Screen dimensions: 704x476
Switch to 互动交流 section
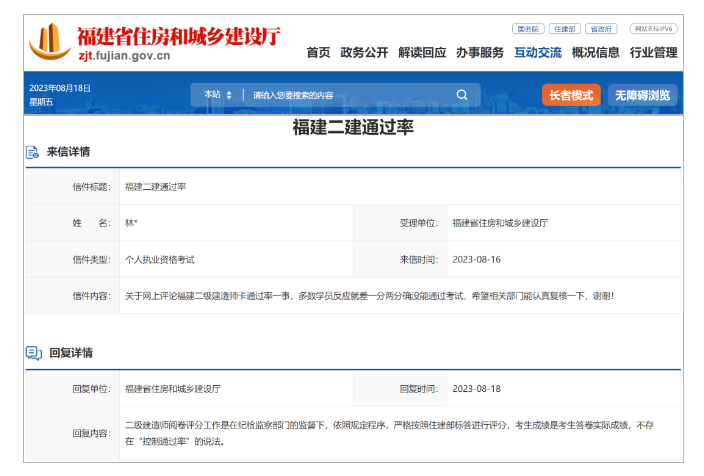(538, 53)
